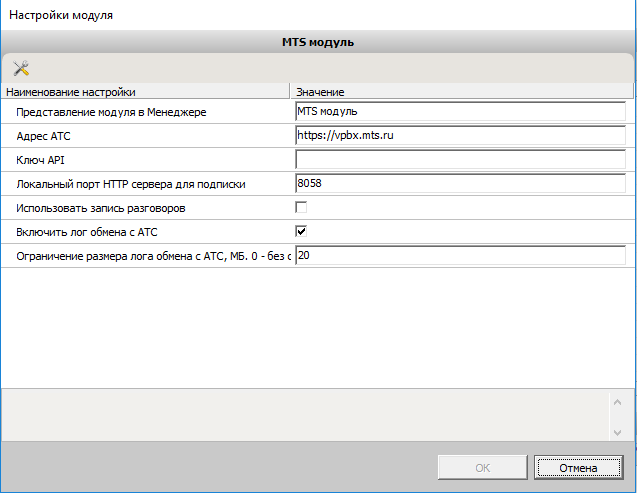Select the 'Ключ API' row label
The width and height of the screenshot is (637, 493).
point(41,160)
